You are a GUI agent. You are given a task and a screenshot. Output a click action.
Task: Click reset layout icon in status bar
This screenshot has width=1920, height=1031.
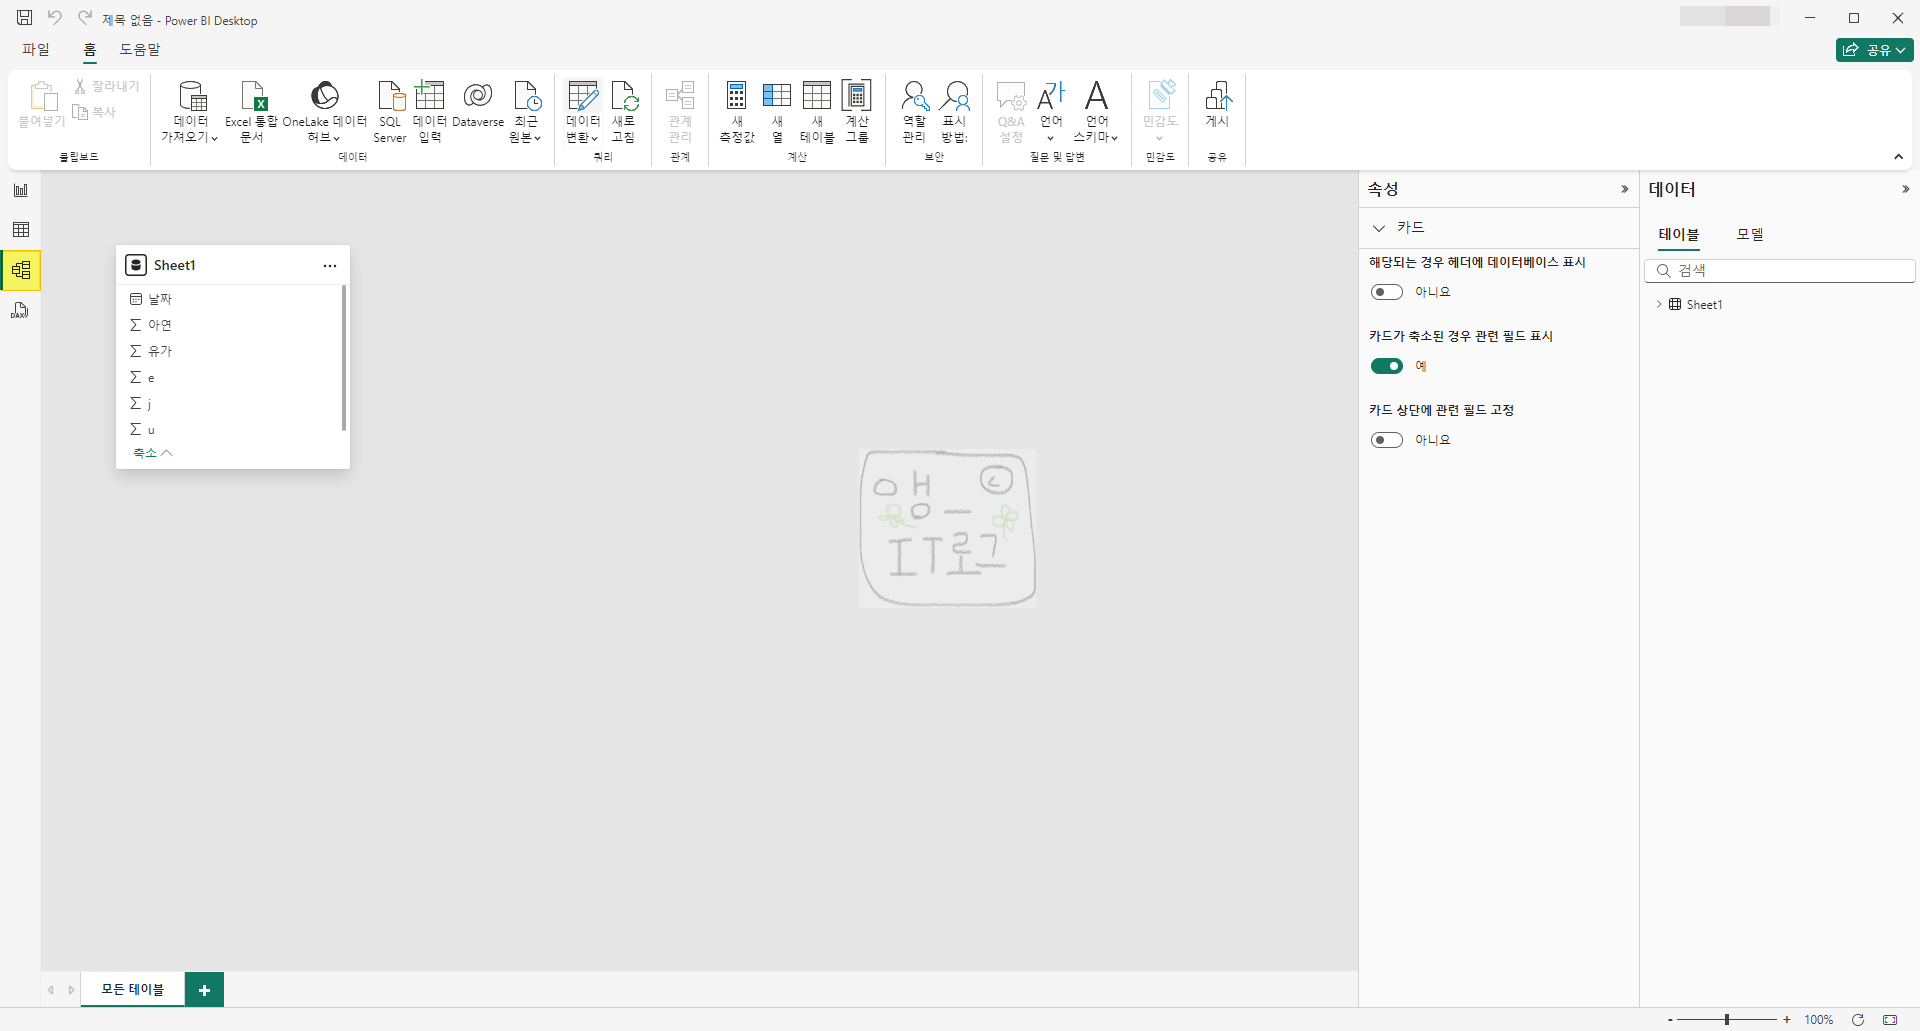(1858, 1020)
